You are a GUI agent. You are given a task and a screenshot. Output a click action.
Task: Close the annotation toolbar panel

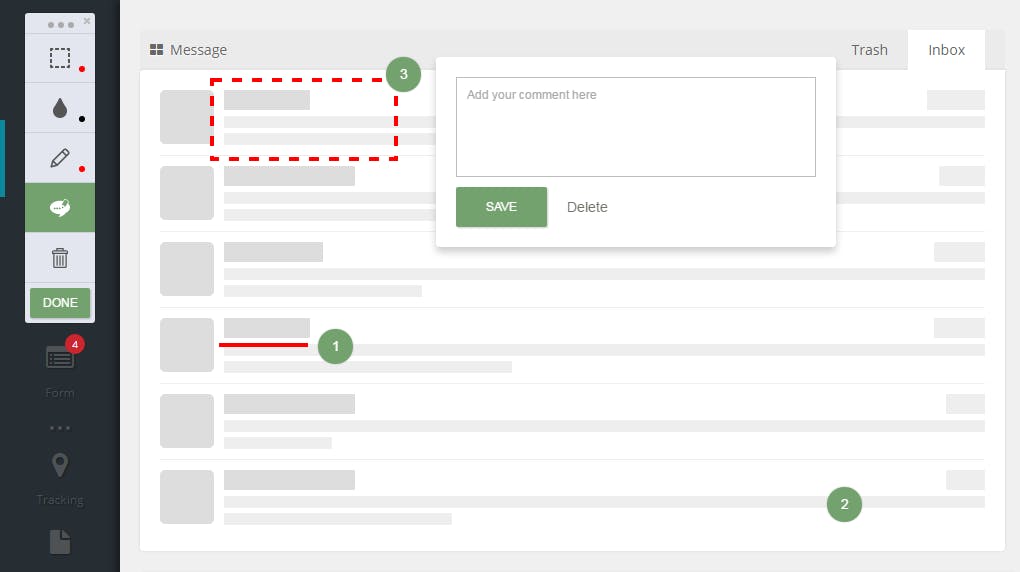(87, 21)
